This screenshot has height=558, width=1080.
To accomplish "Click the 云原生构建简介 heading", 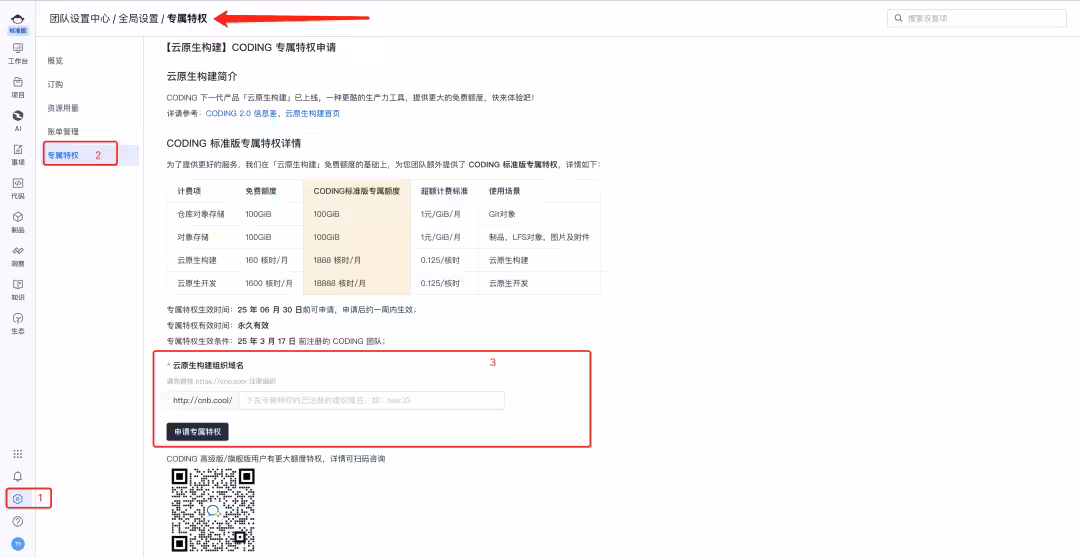I will (x=202, y=76).
